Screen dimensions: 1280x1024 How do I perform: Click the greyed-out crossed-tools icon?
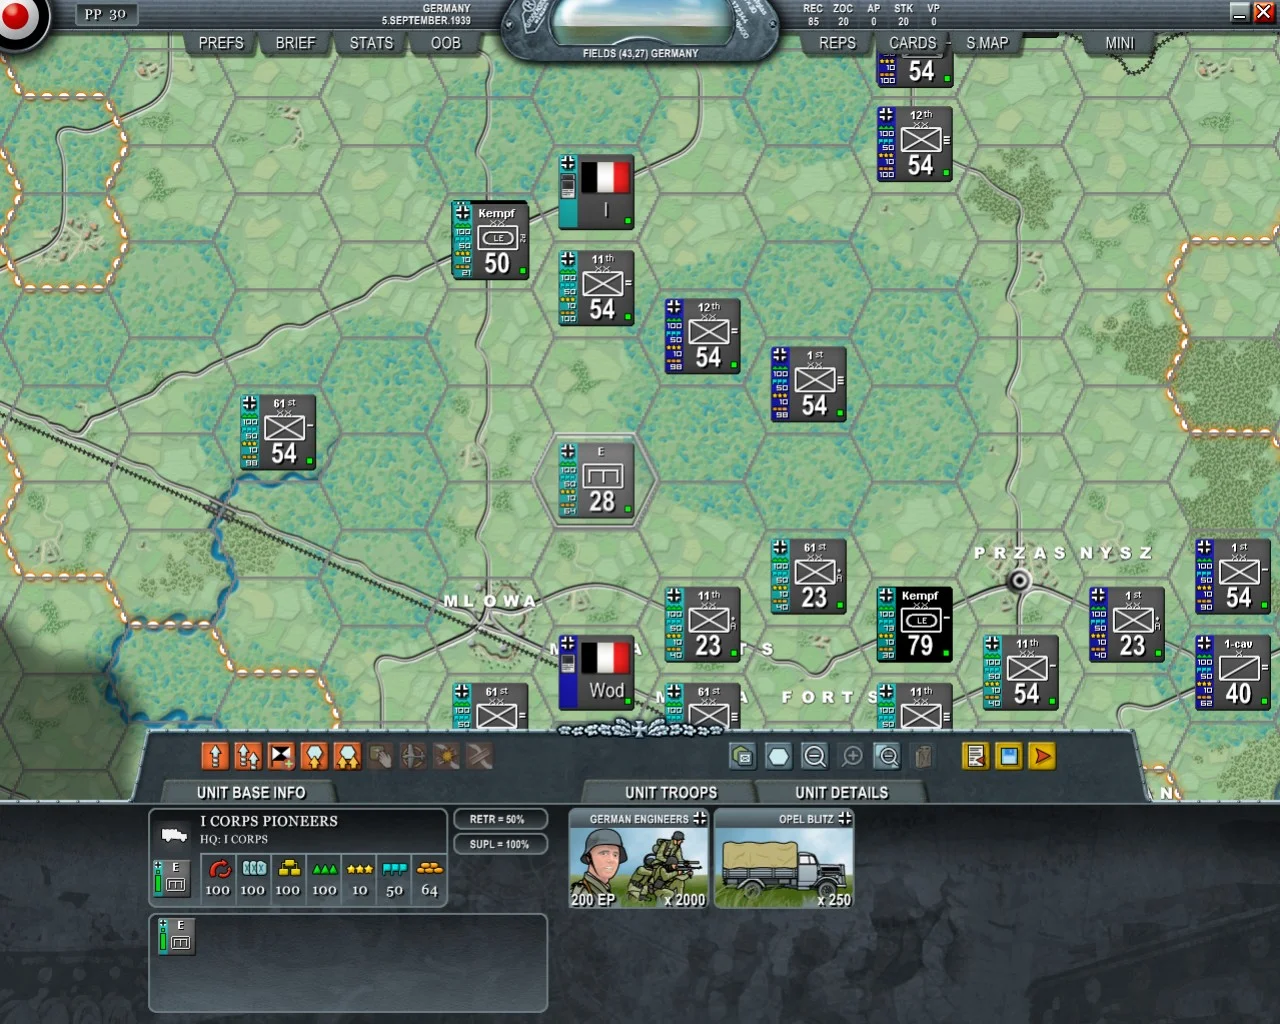[479, 756]
